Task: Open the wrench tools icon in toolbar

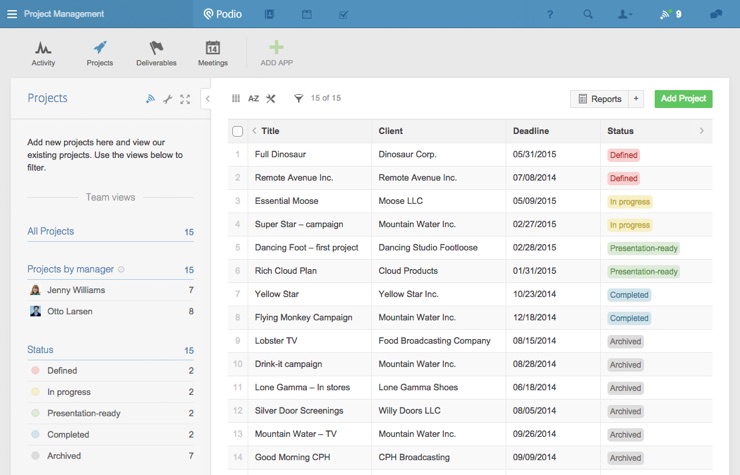Action: pyautogui.click(x=271, y=99)
